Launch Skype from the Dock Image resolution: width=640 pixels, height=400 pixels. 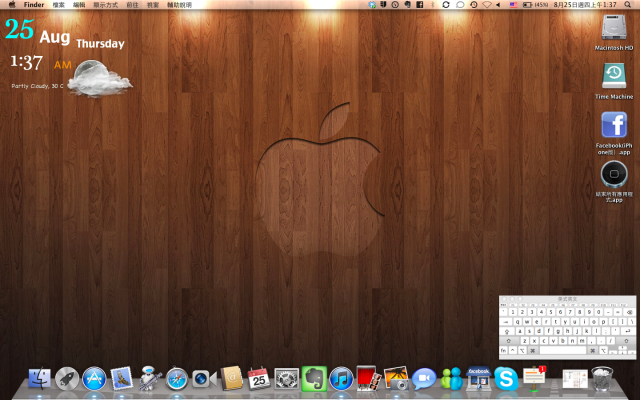point(506,379)
